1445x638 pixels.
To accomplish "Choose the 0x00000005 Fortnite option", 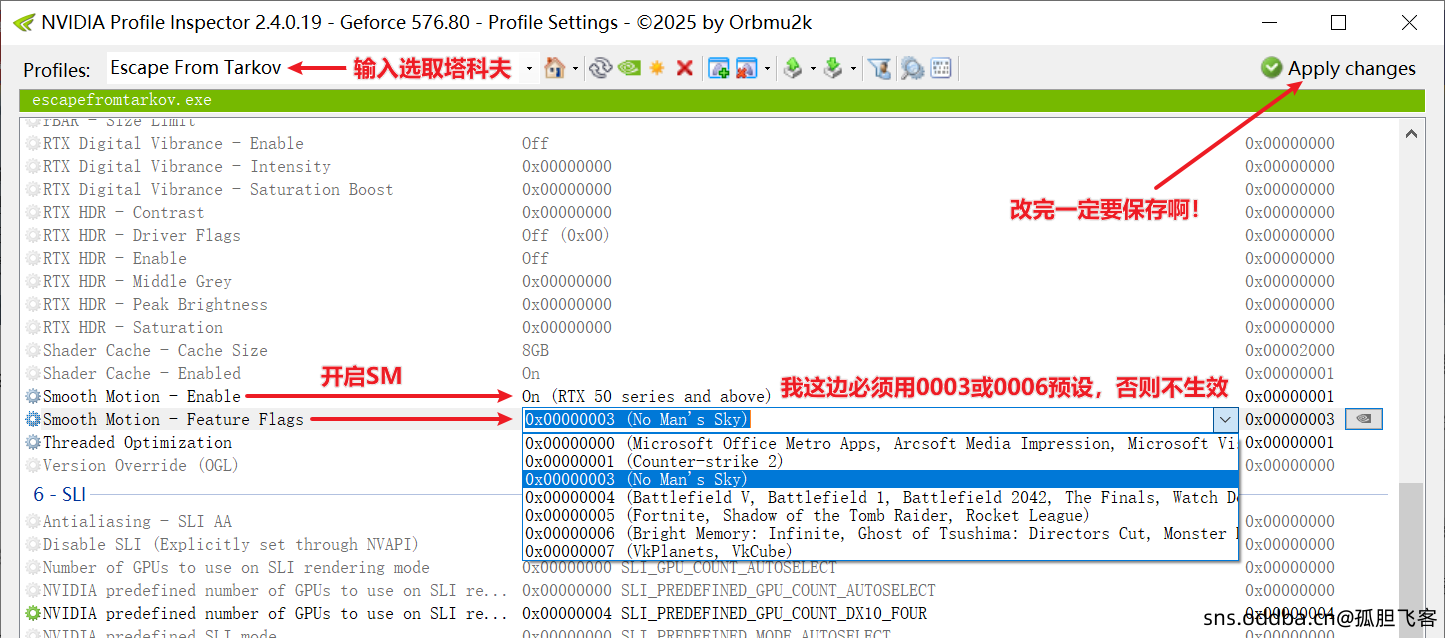I will point(881,515).
